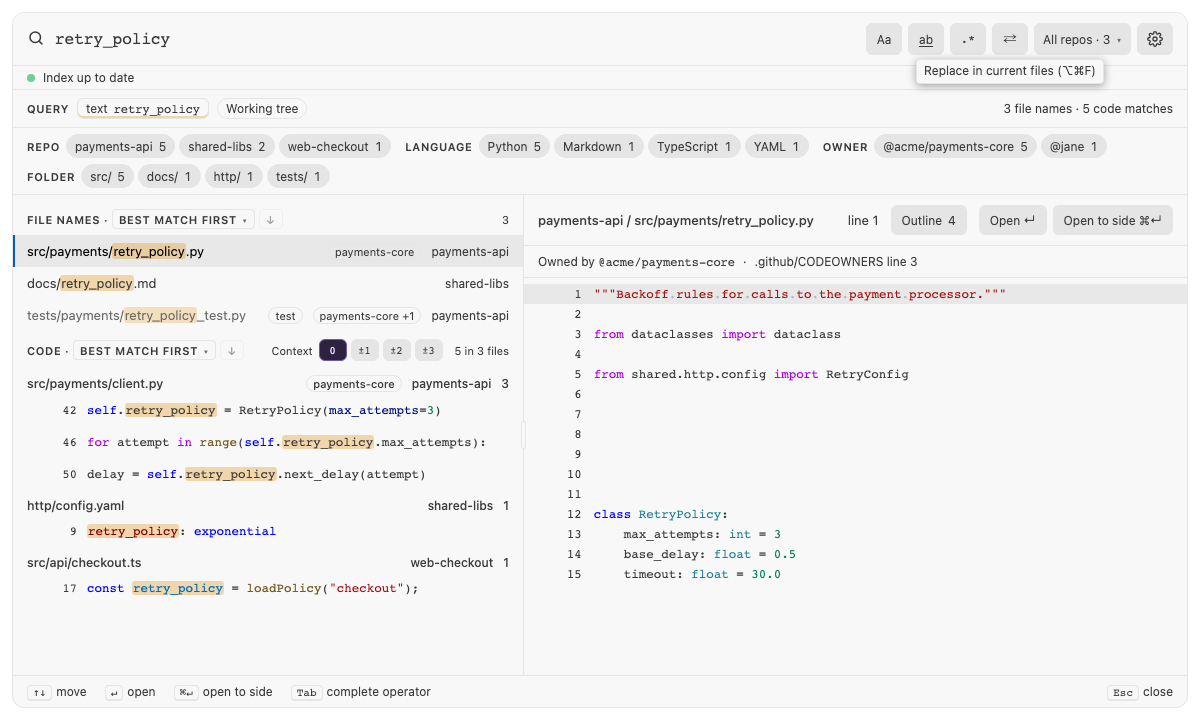This screenshot has height=720, width=1200.
Task: Click Tab complete operator hint
Action: [361, 692]
